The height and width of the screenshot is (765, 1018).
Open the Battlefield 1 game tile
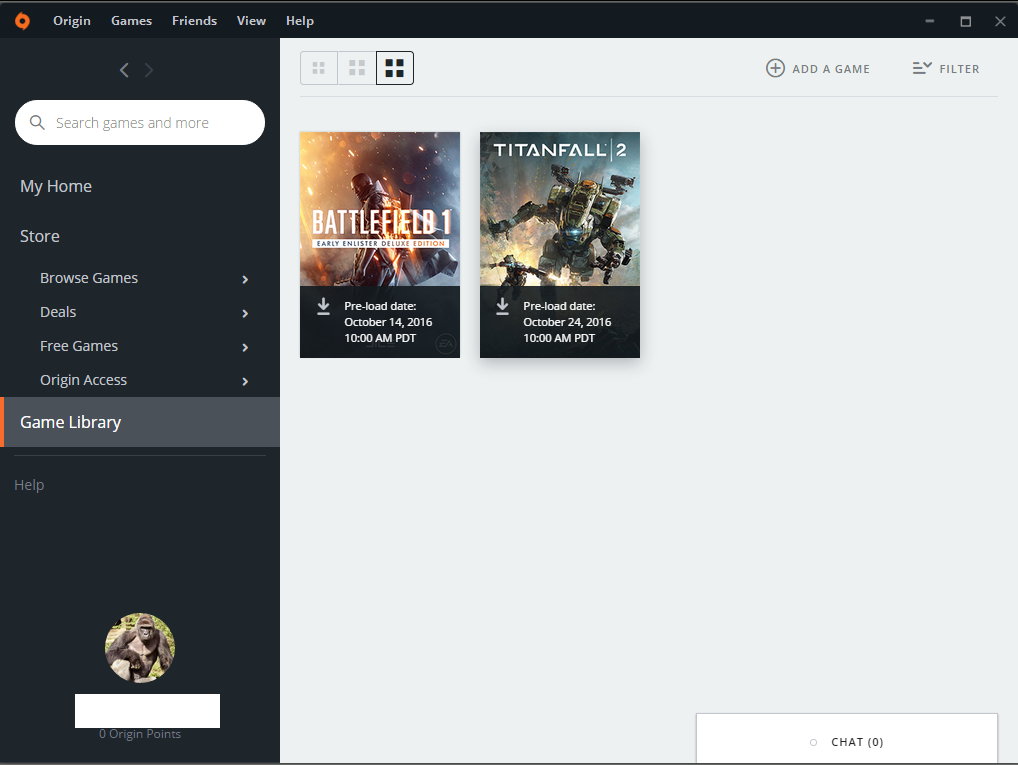point(380,245)
